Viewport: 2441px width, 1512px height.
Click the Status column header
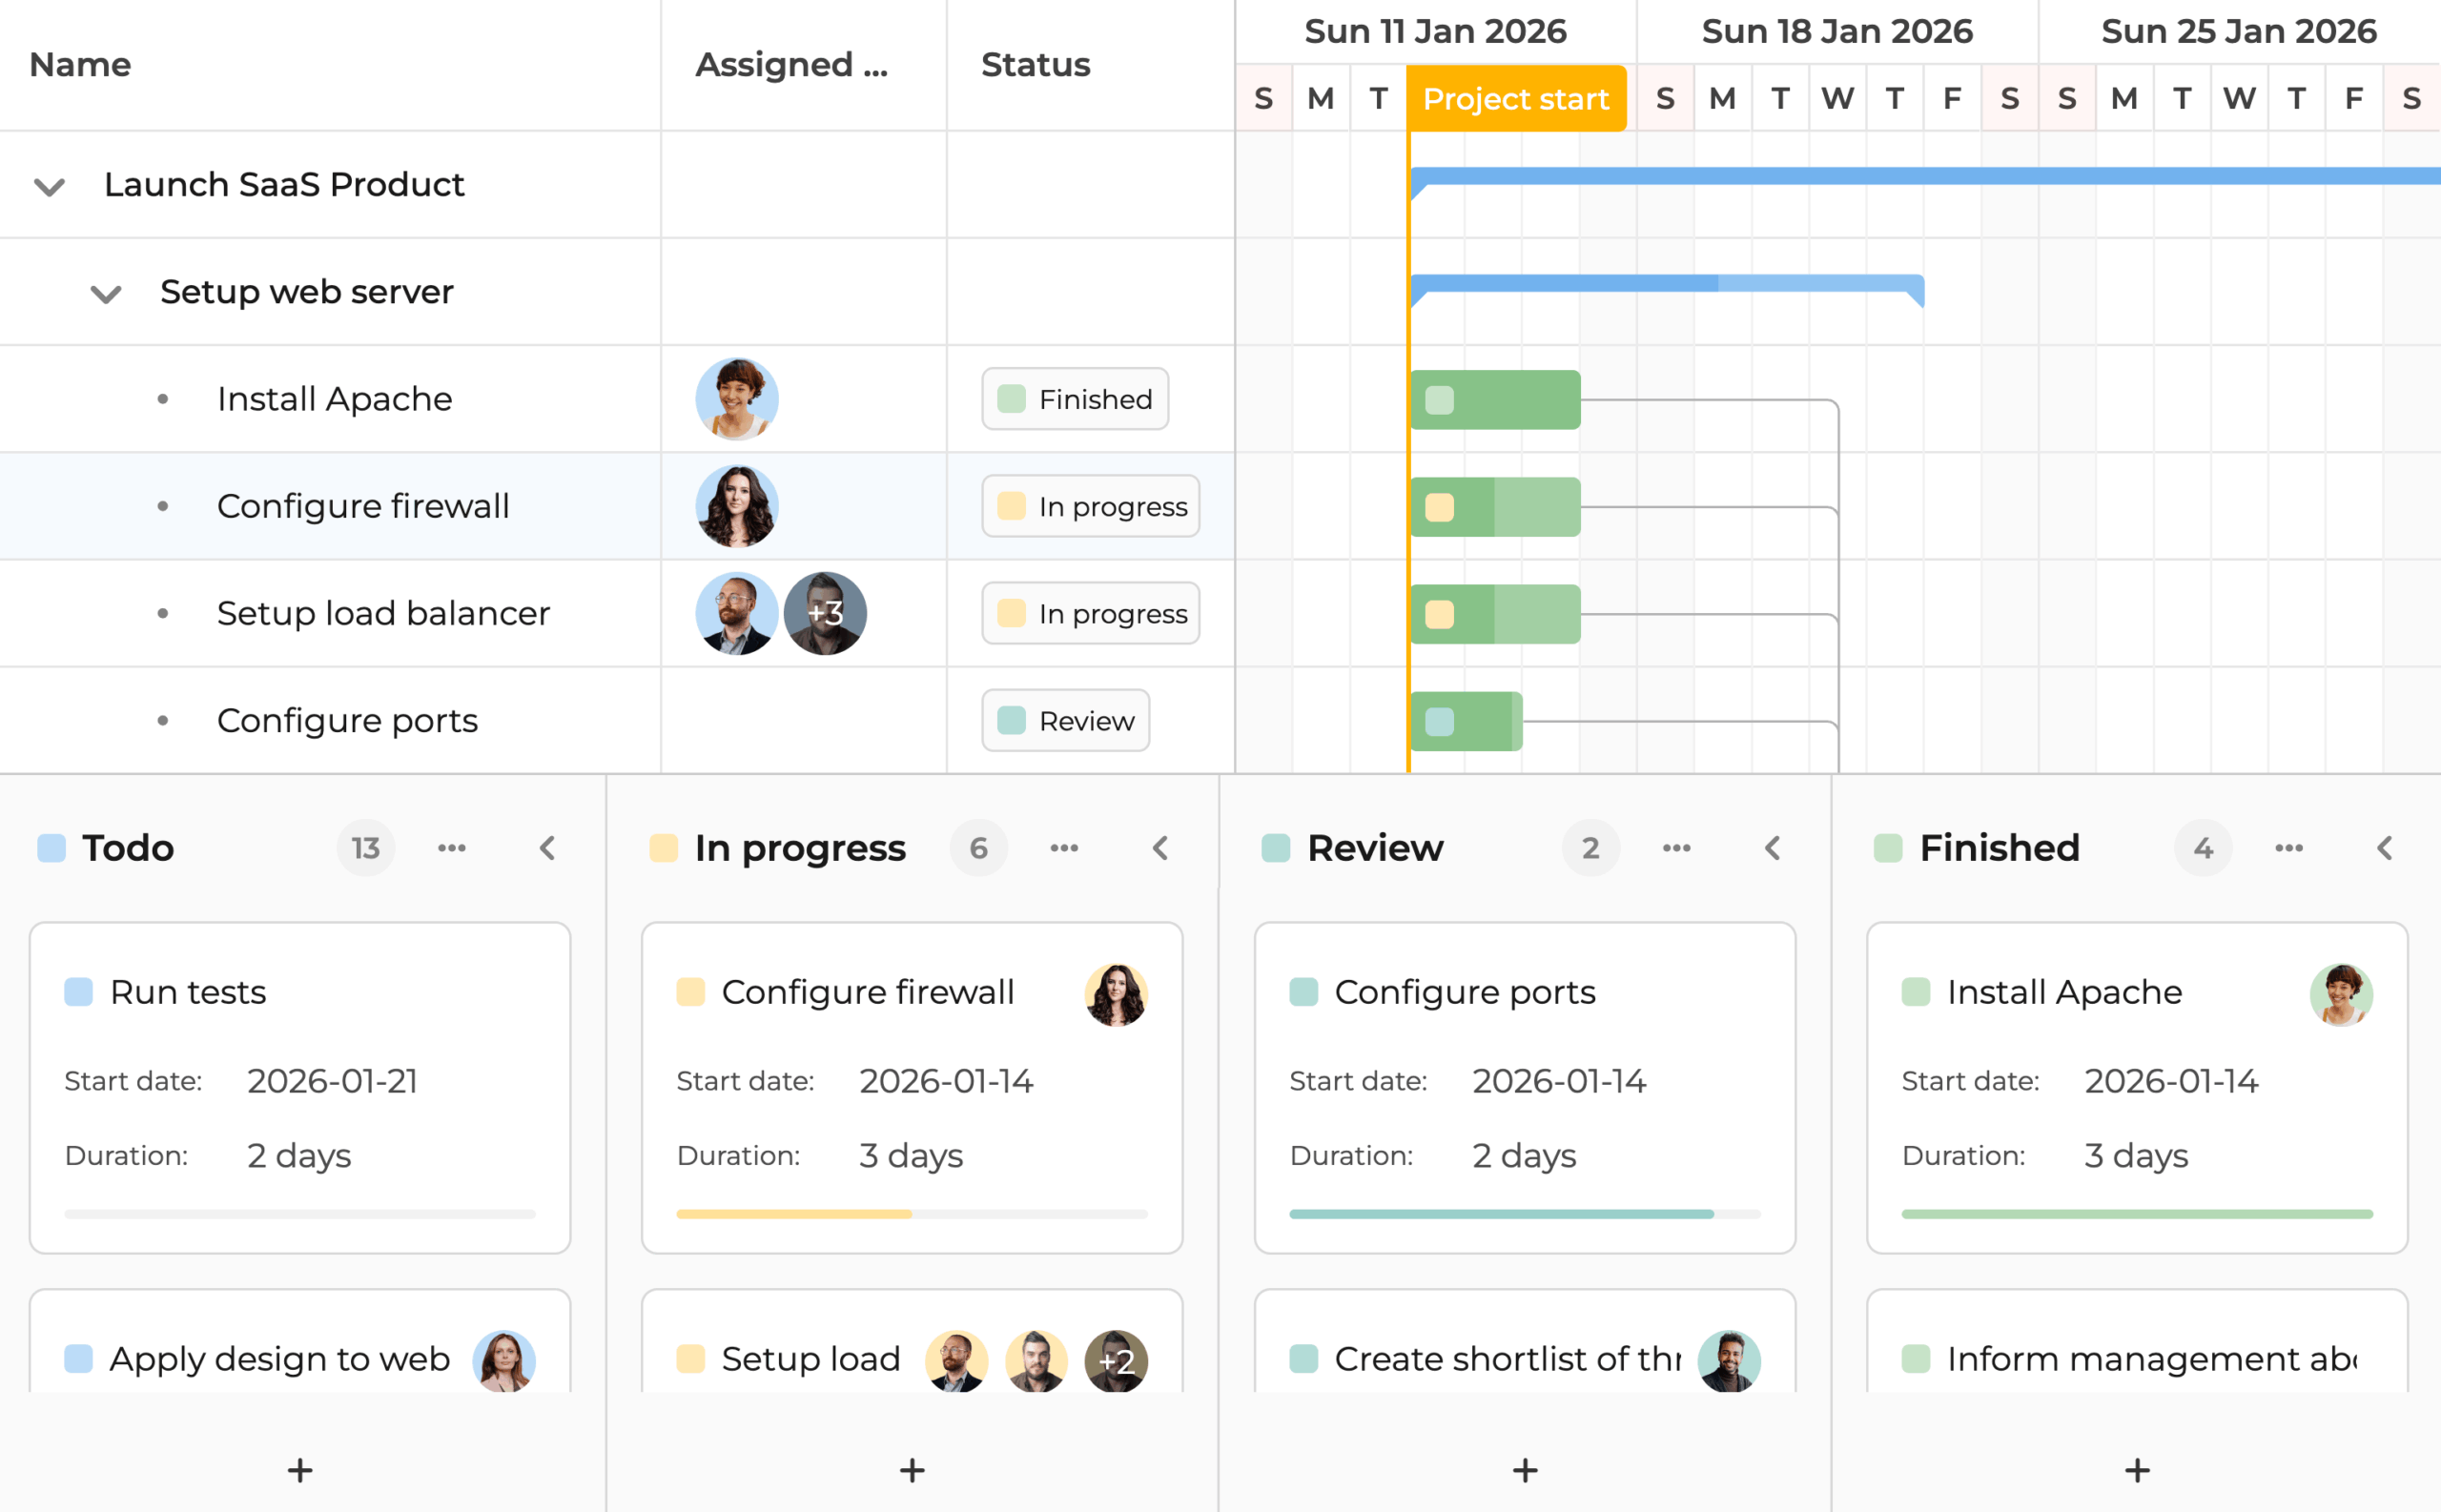click(x=1035, y=65)
